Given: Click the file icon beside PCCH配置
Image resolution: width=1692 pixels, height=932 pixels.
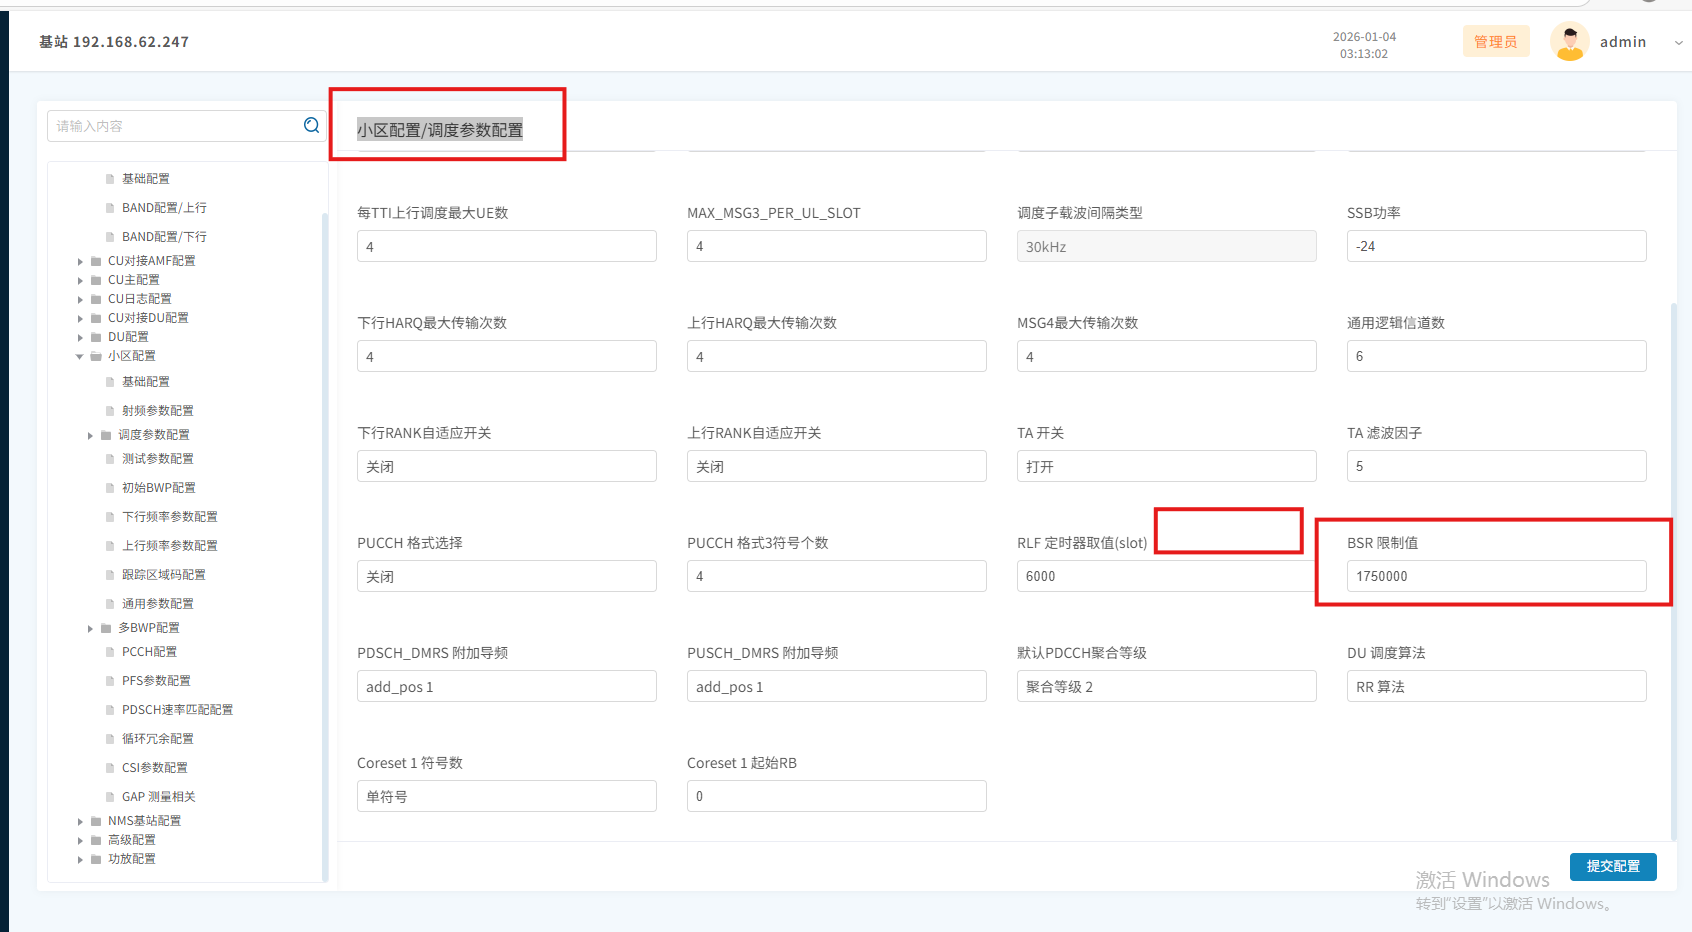Looking at the screenshot, I should pos(110,652).
